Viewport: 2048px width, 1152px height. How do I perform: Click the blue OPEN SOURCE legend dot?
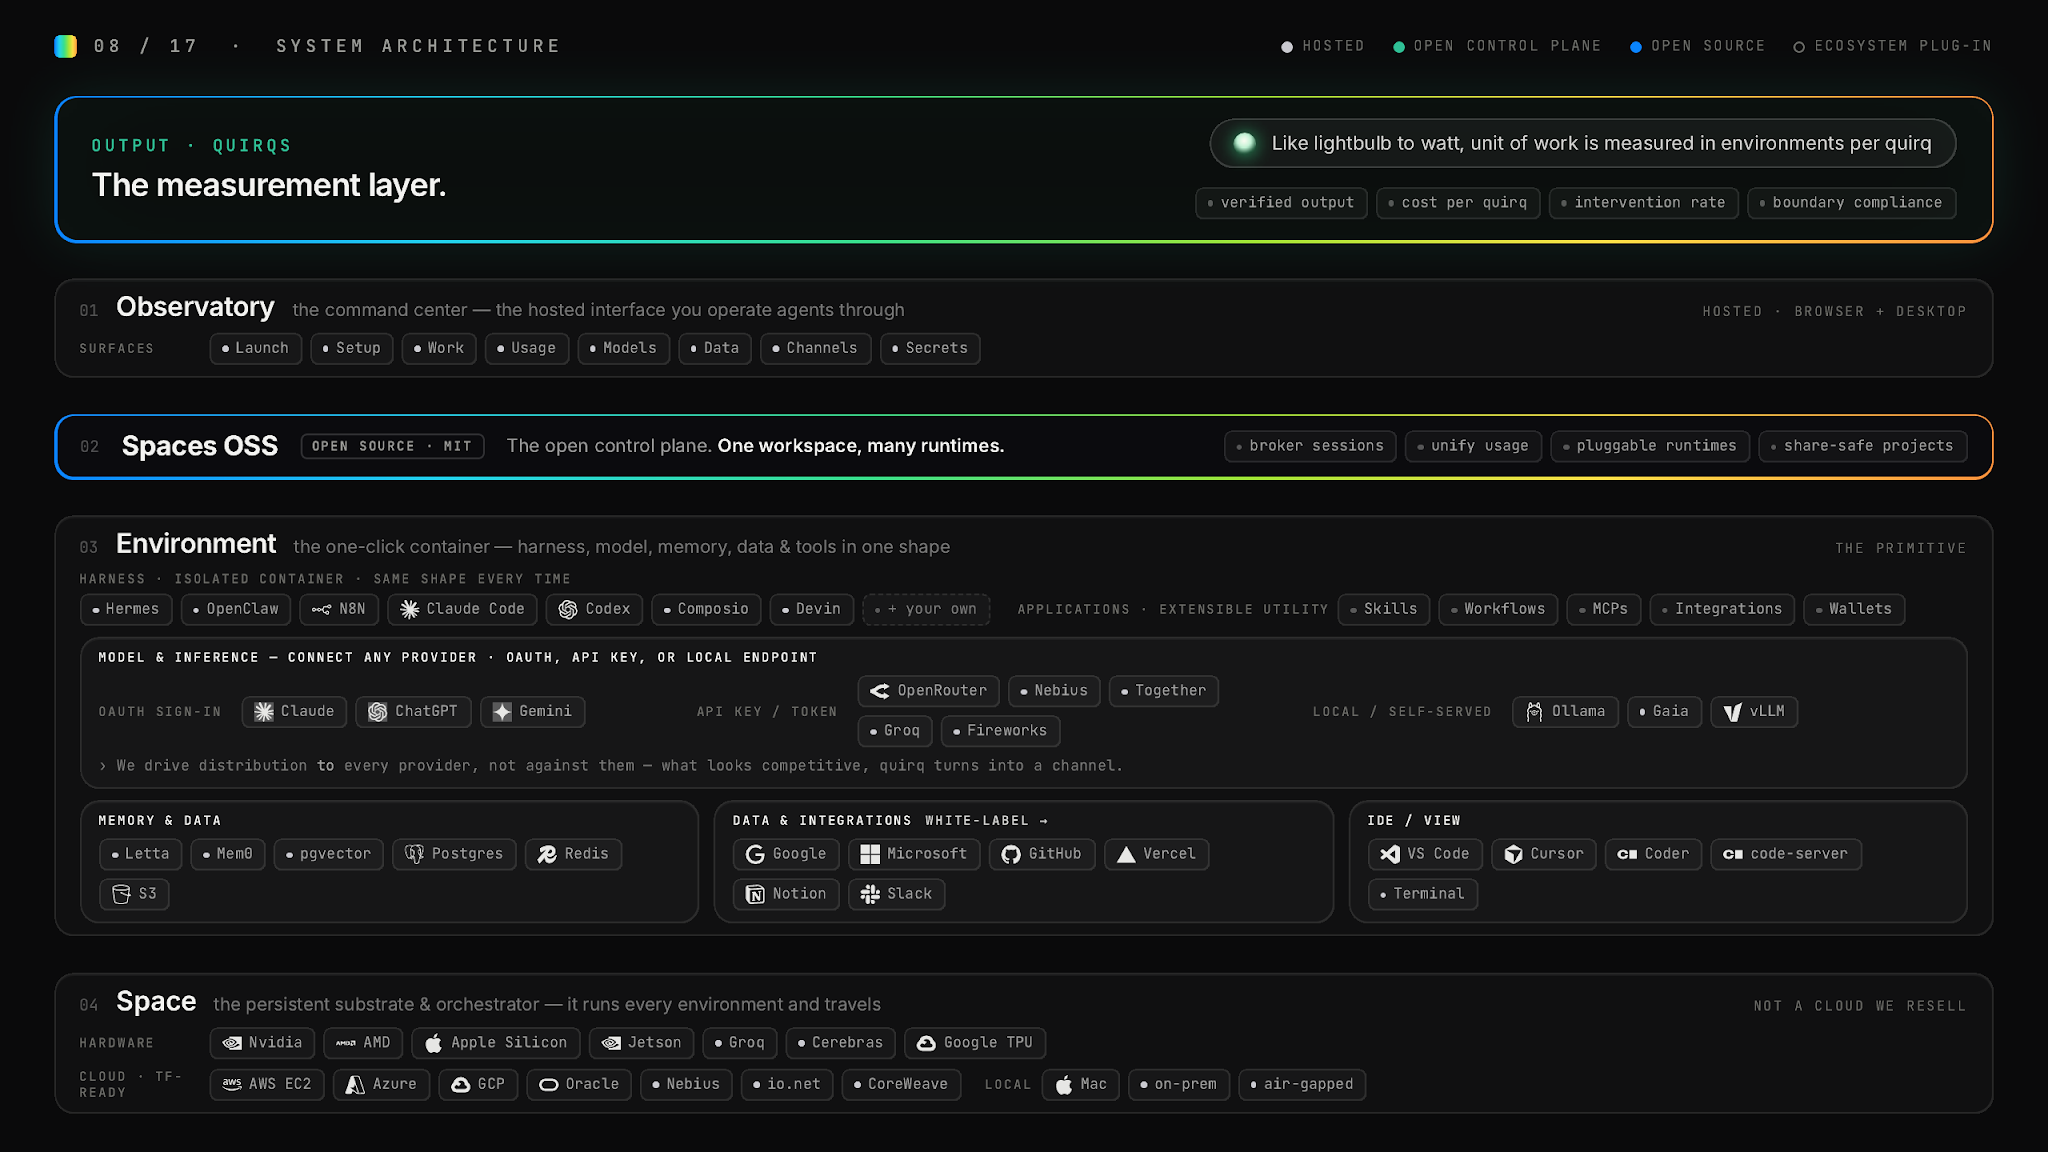tap(1636, 47)
